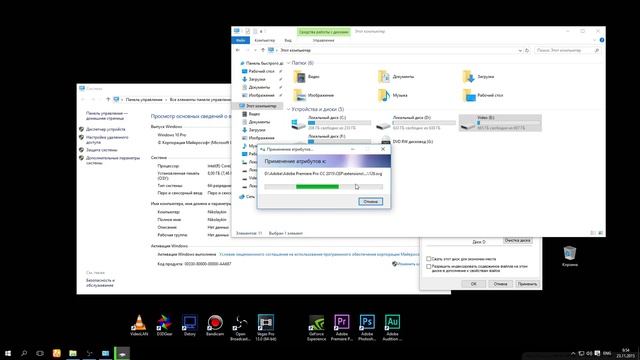Toggle compress this disk checkbox

click(x=429, y=259)
